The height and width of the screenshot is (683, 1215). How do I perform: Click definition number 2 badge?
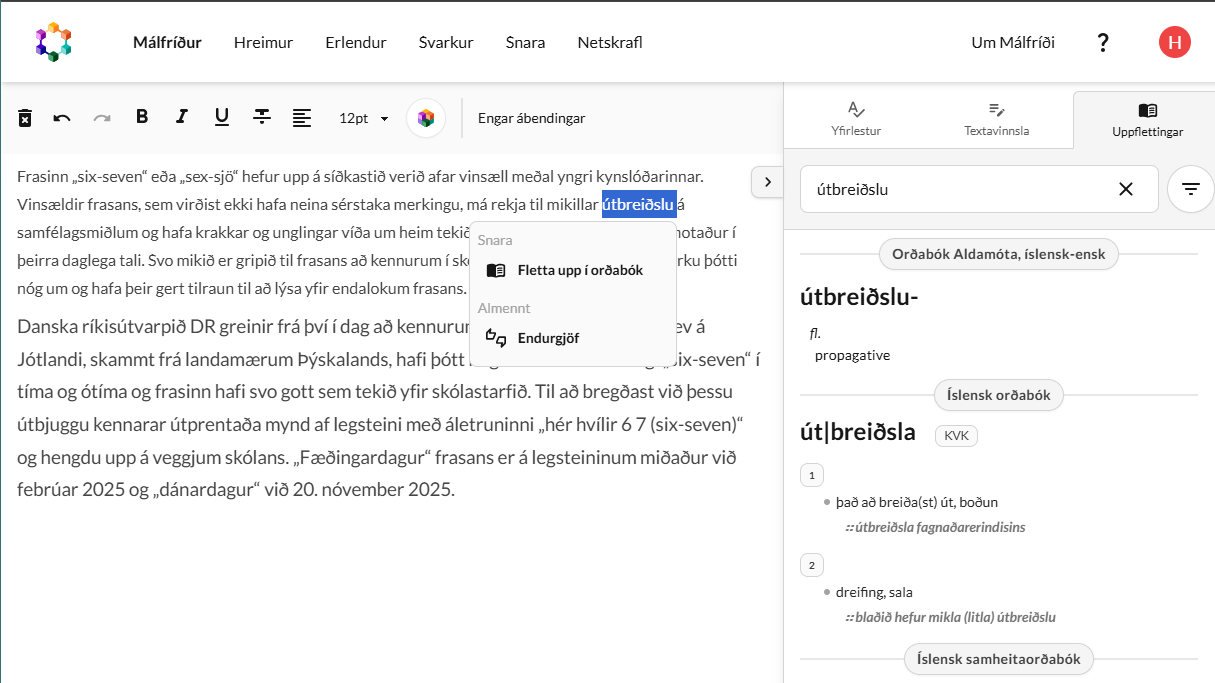pos(812,565)
